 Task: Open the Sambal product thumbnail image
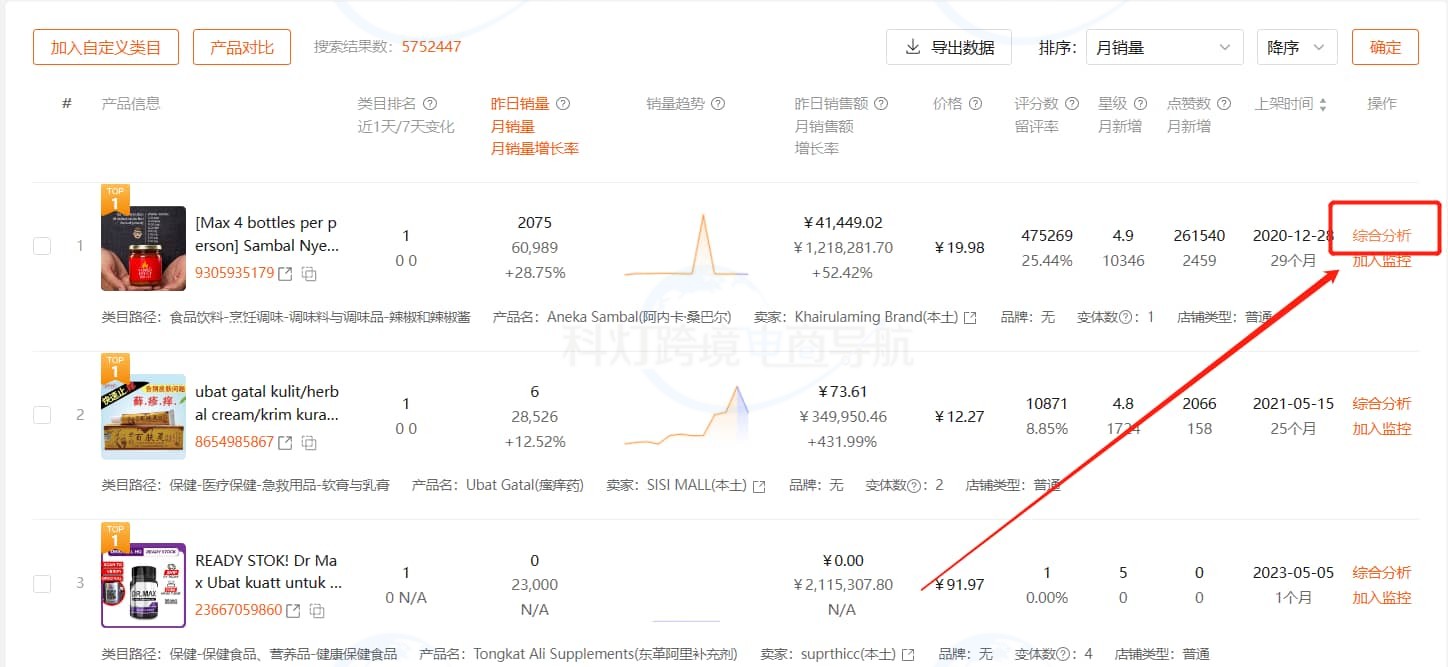[143, 248]
